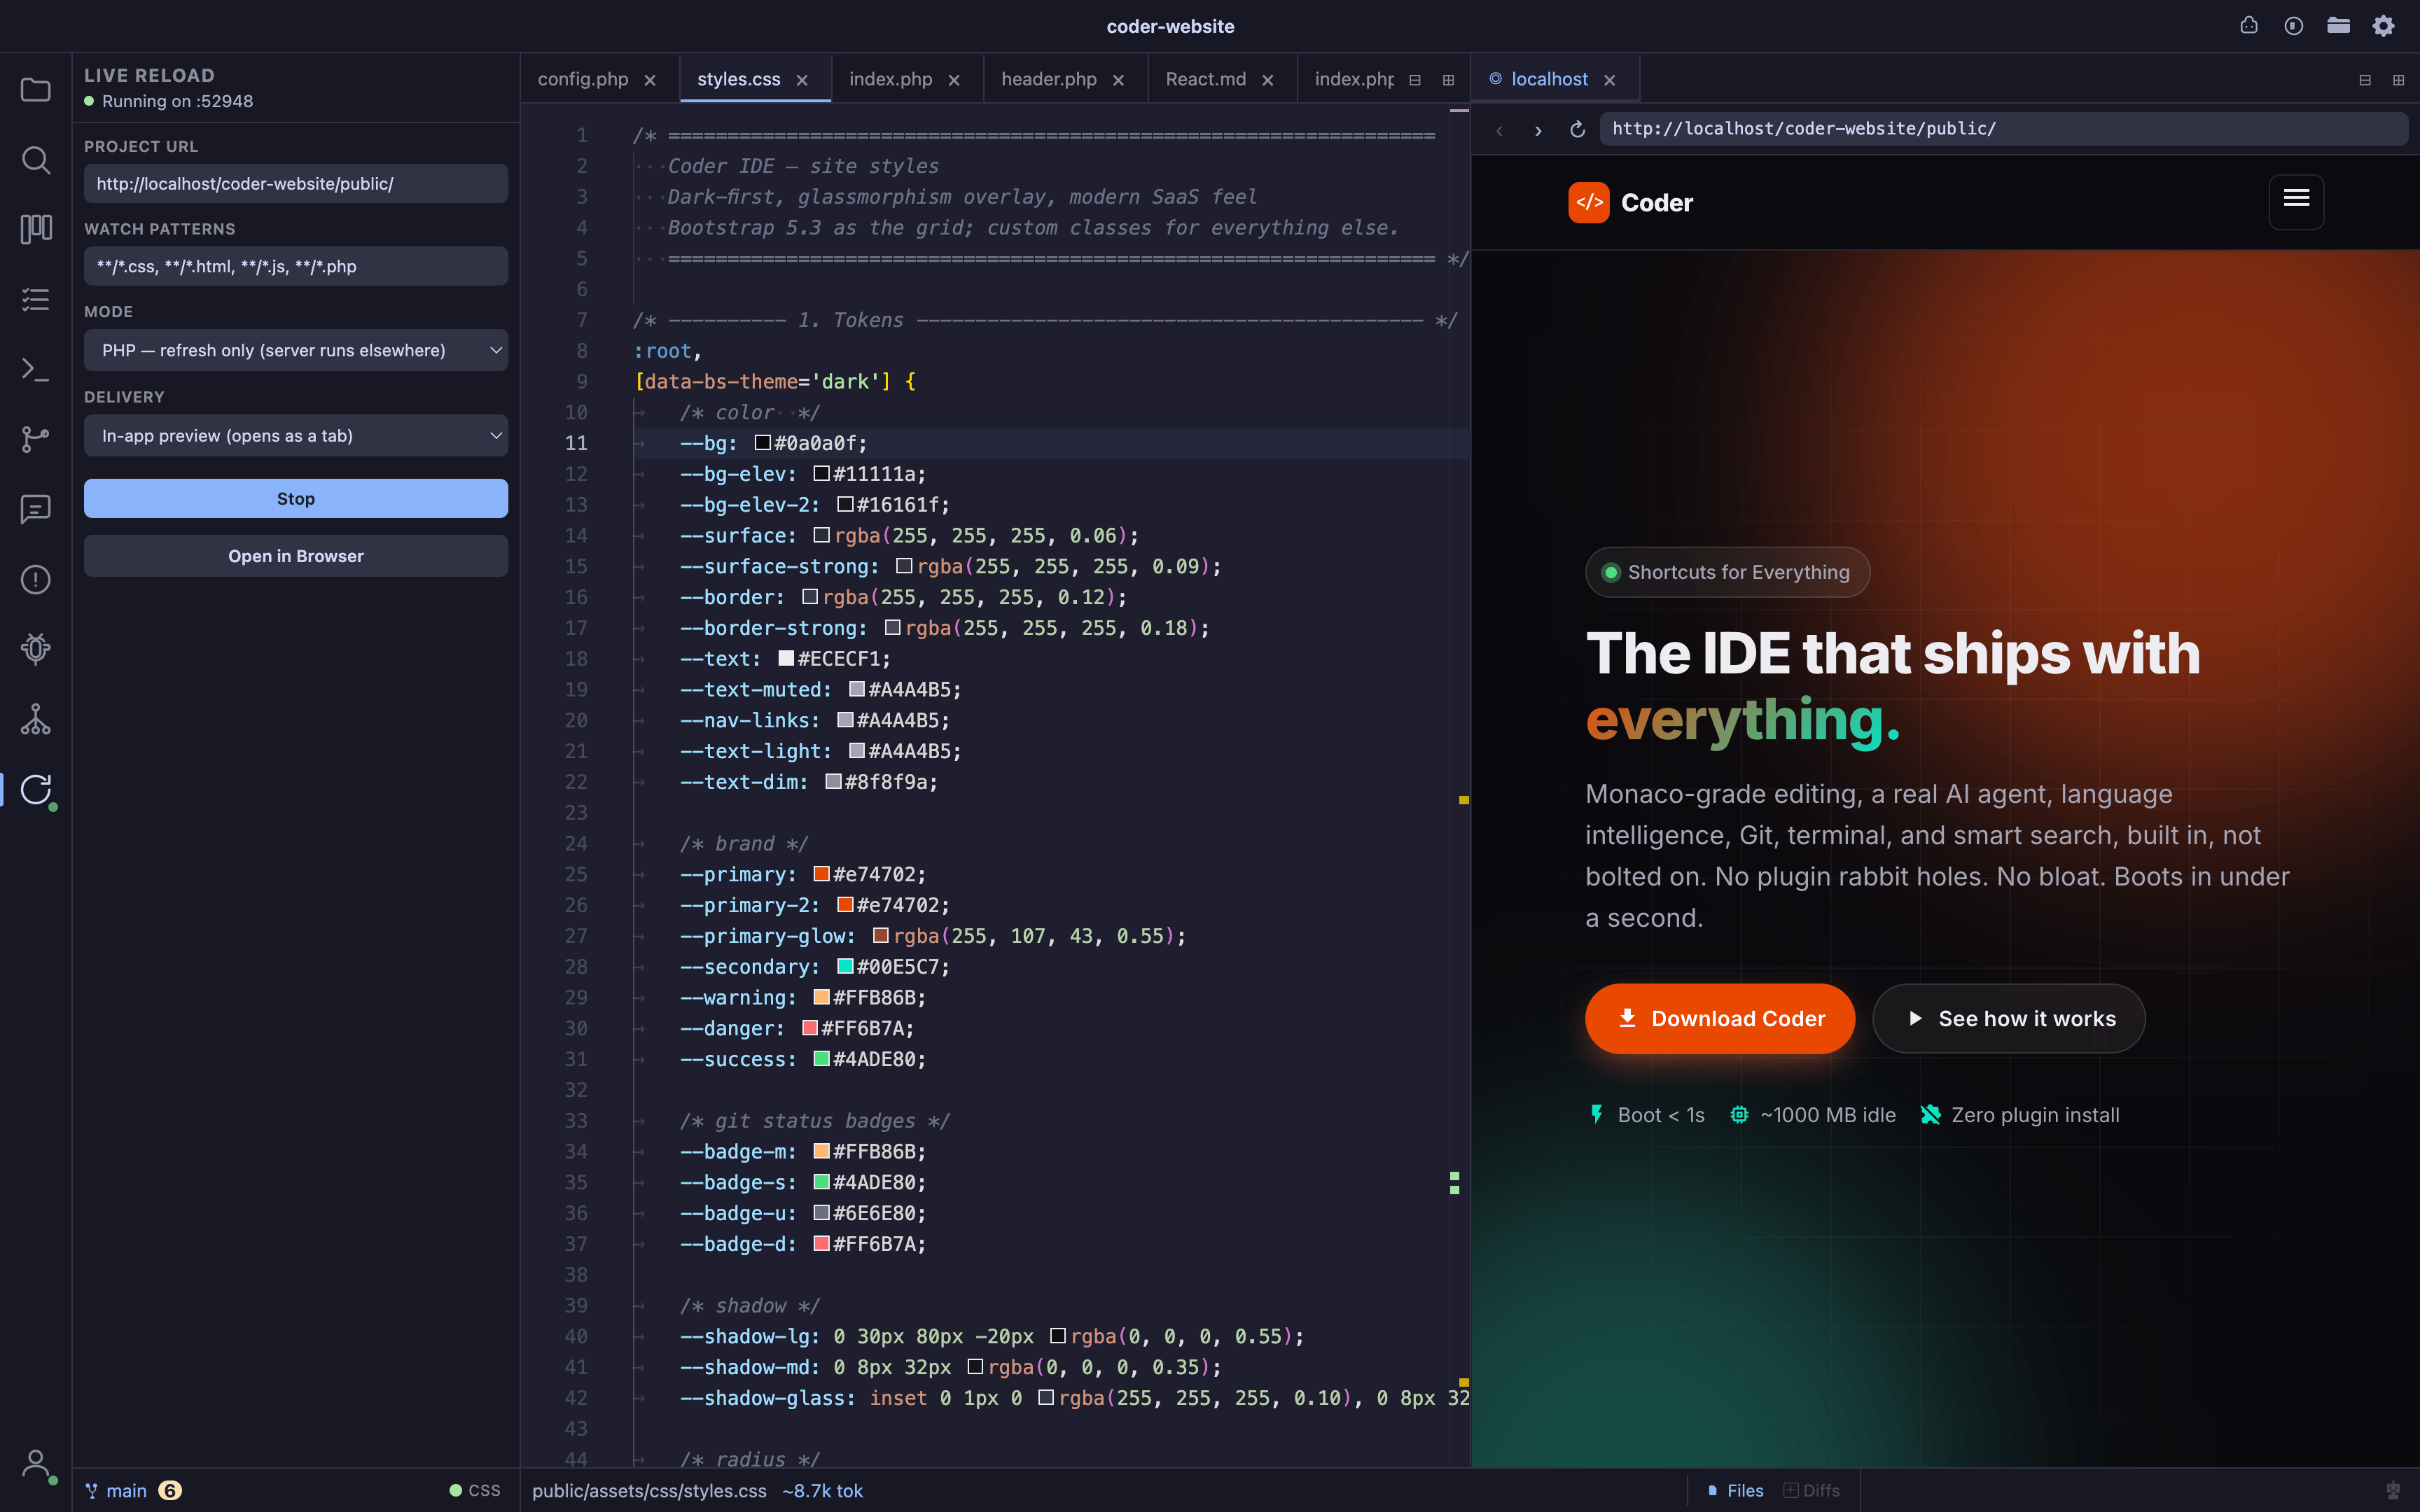Open the hamburger menu on Coder website
The width and height of the screenshot is (2420, 1512).
tap(2296, 201)
